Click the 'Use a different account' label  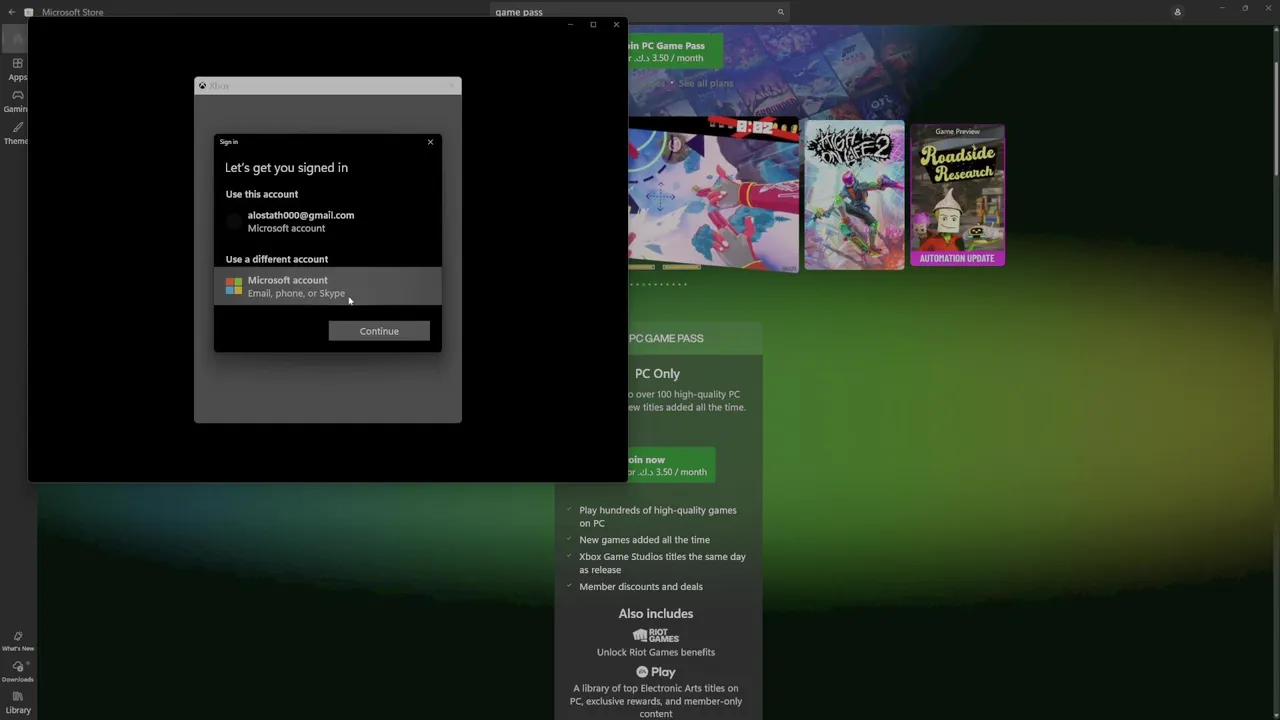click(276, 259)
